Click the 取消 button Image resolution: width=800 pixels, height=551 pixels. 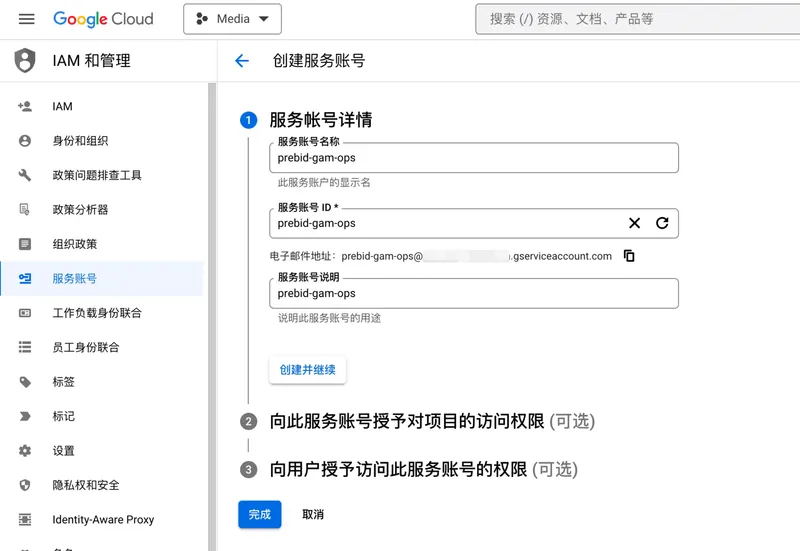click(313, 514)
